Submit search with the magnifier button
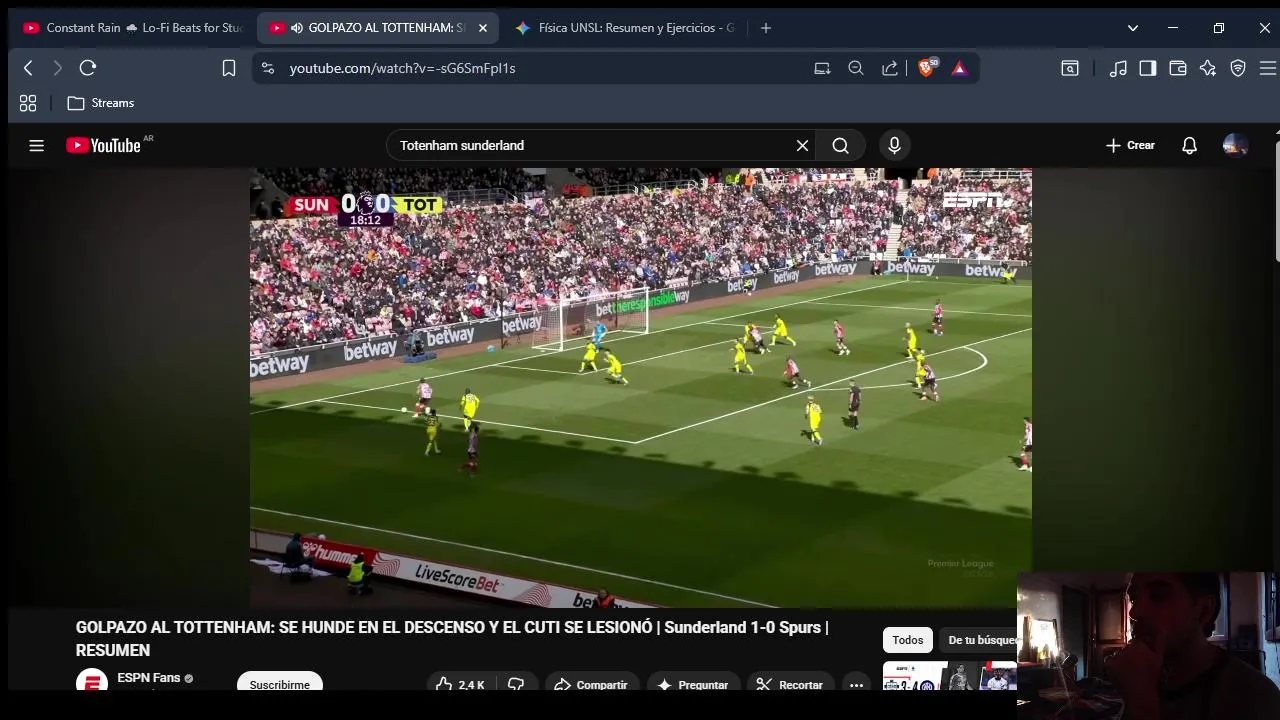The height and width of the screenshot is (720, 1280). coord(840,145)
